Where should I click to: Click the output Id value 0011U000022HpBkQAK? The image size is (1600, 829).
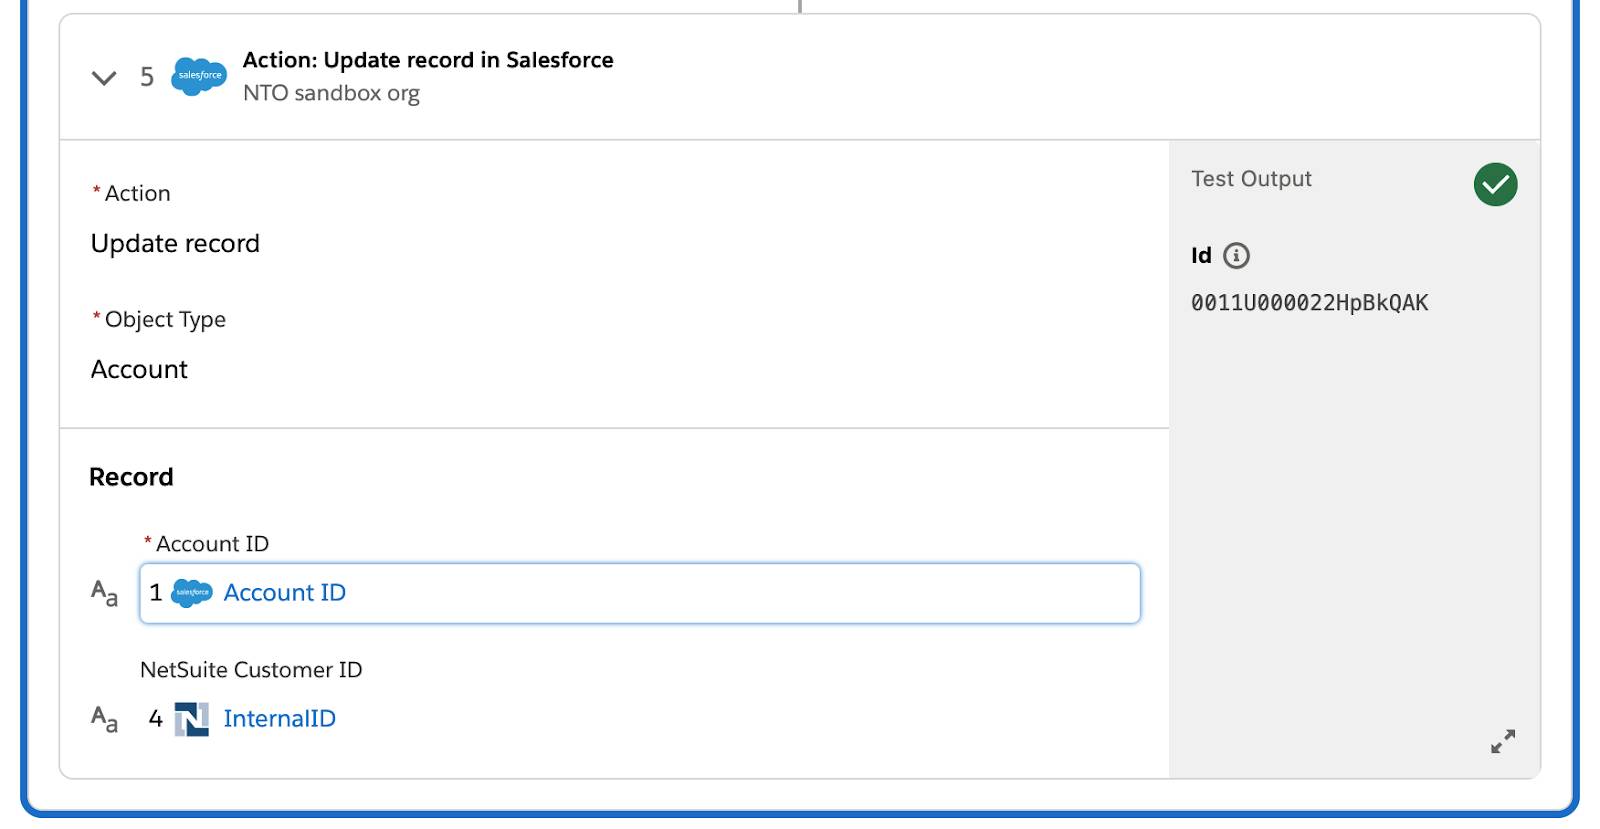pos(1309,303)
